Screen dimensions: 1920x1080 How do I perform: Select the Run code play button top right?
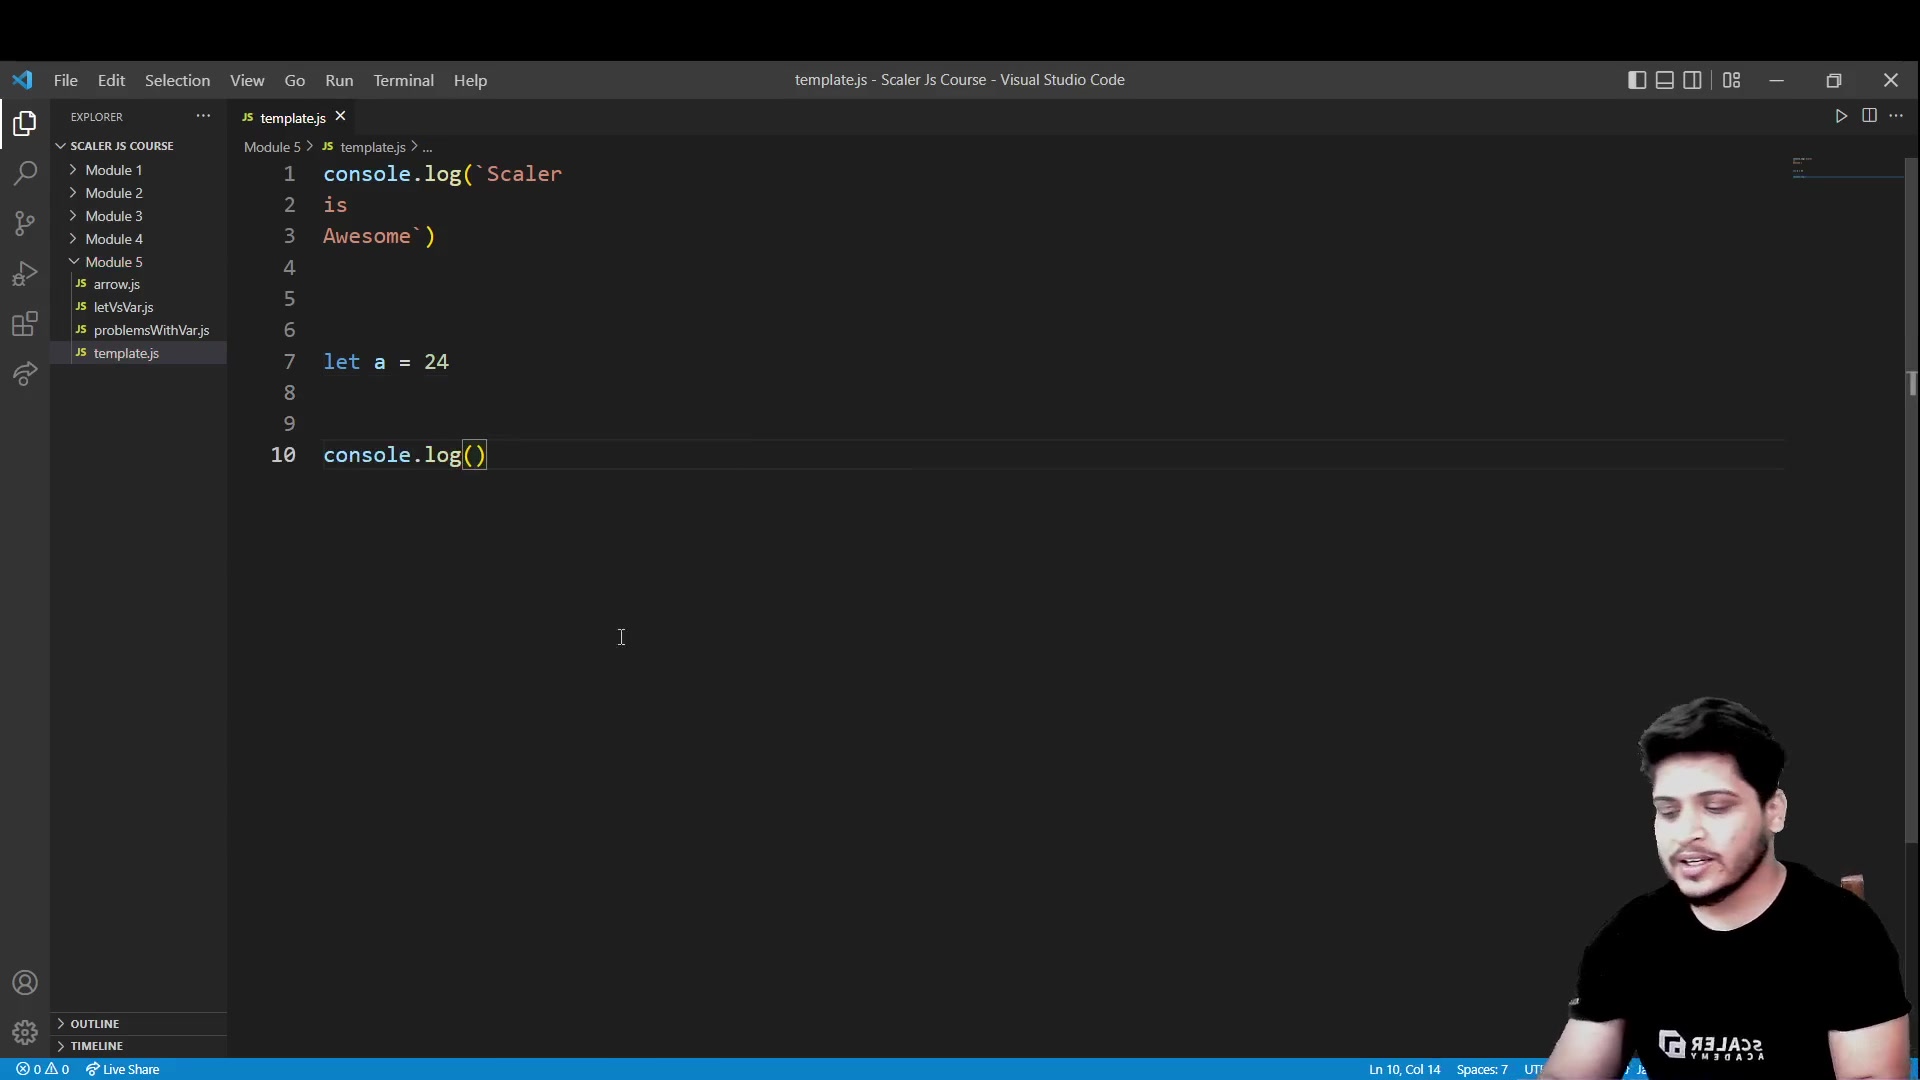(x=1841, y=117)
